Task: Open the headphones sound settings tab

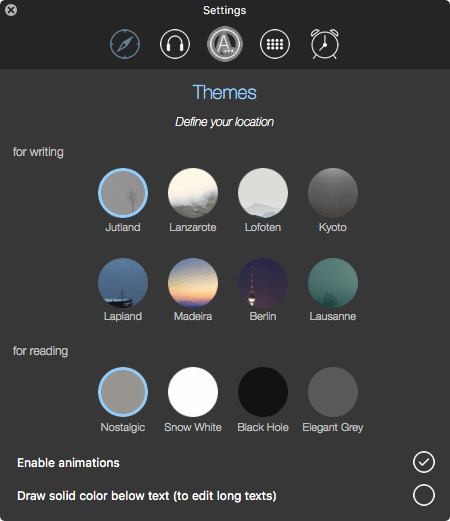Action: click(x=175, y=44)
